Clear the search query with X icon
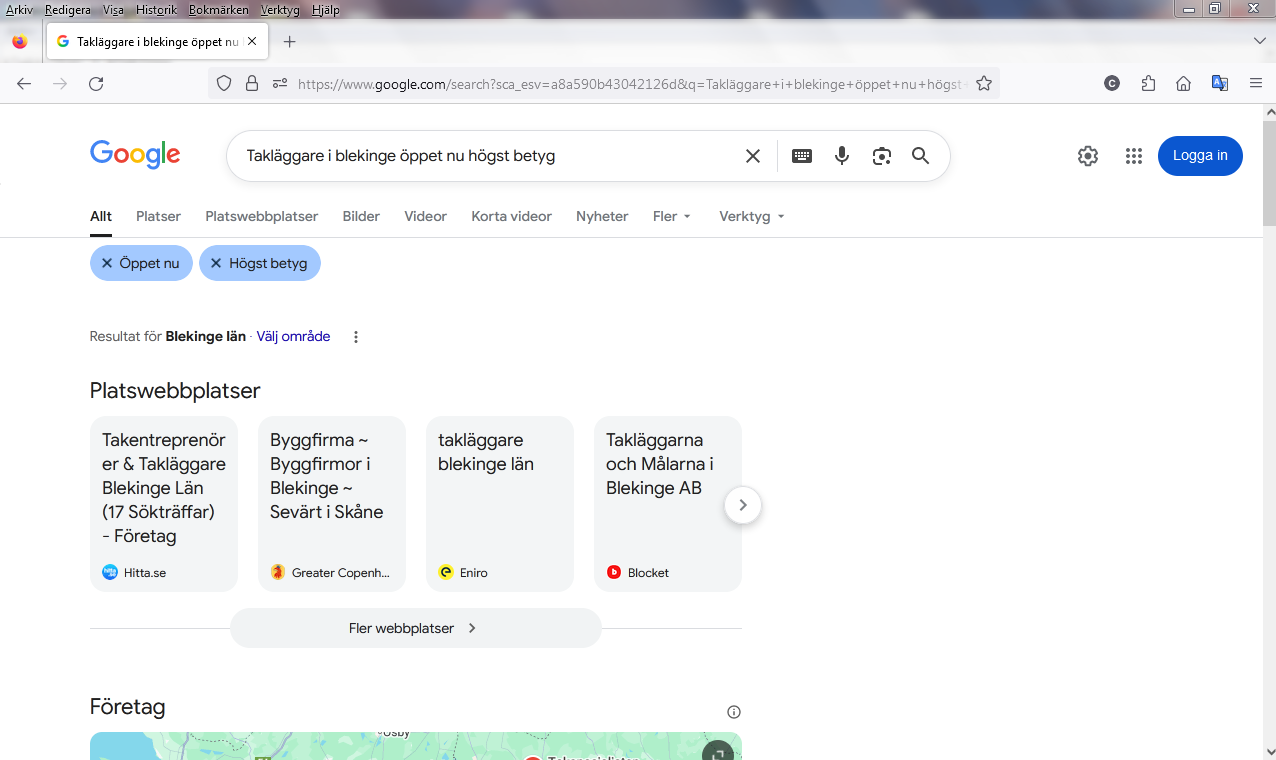The width and height of the screenshot is (1276, 760). [x=753, y=156]
